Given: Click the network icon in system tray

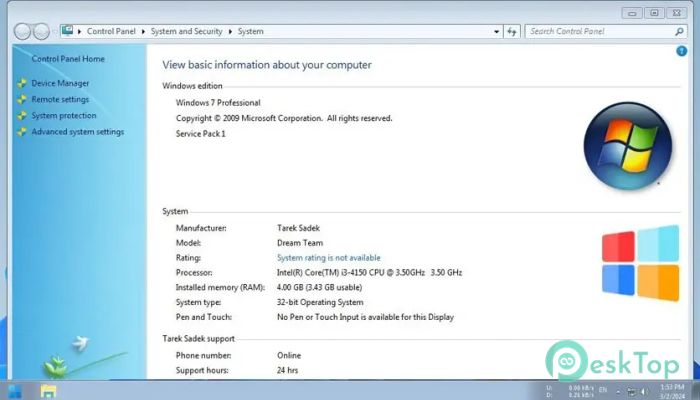Looking at the screenshot, I should (x=632, y=392).
